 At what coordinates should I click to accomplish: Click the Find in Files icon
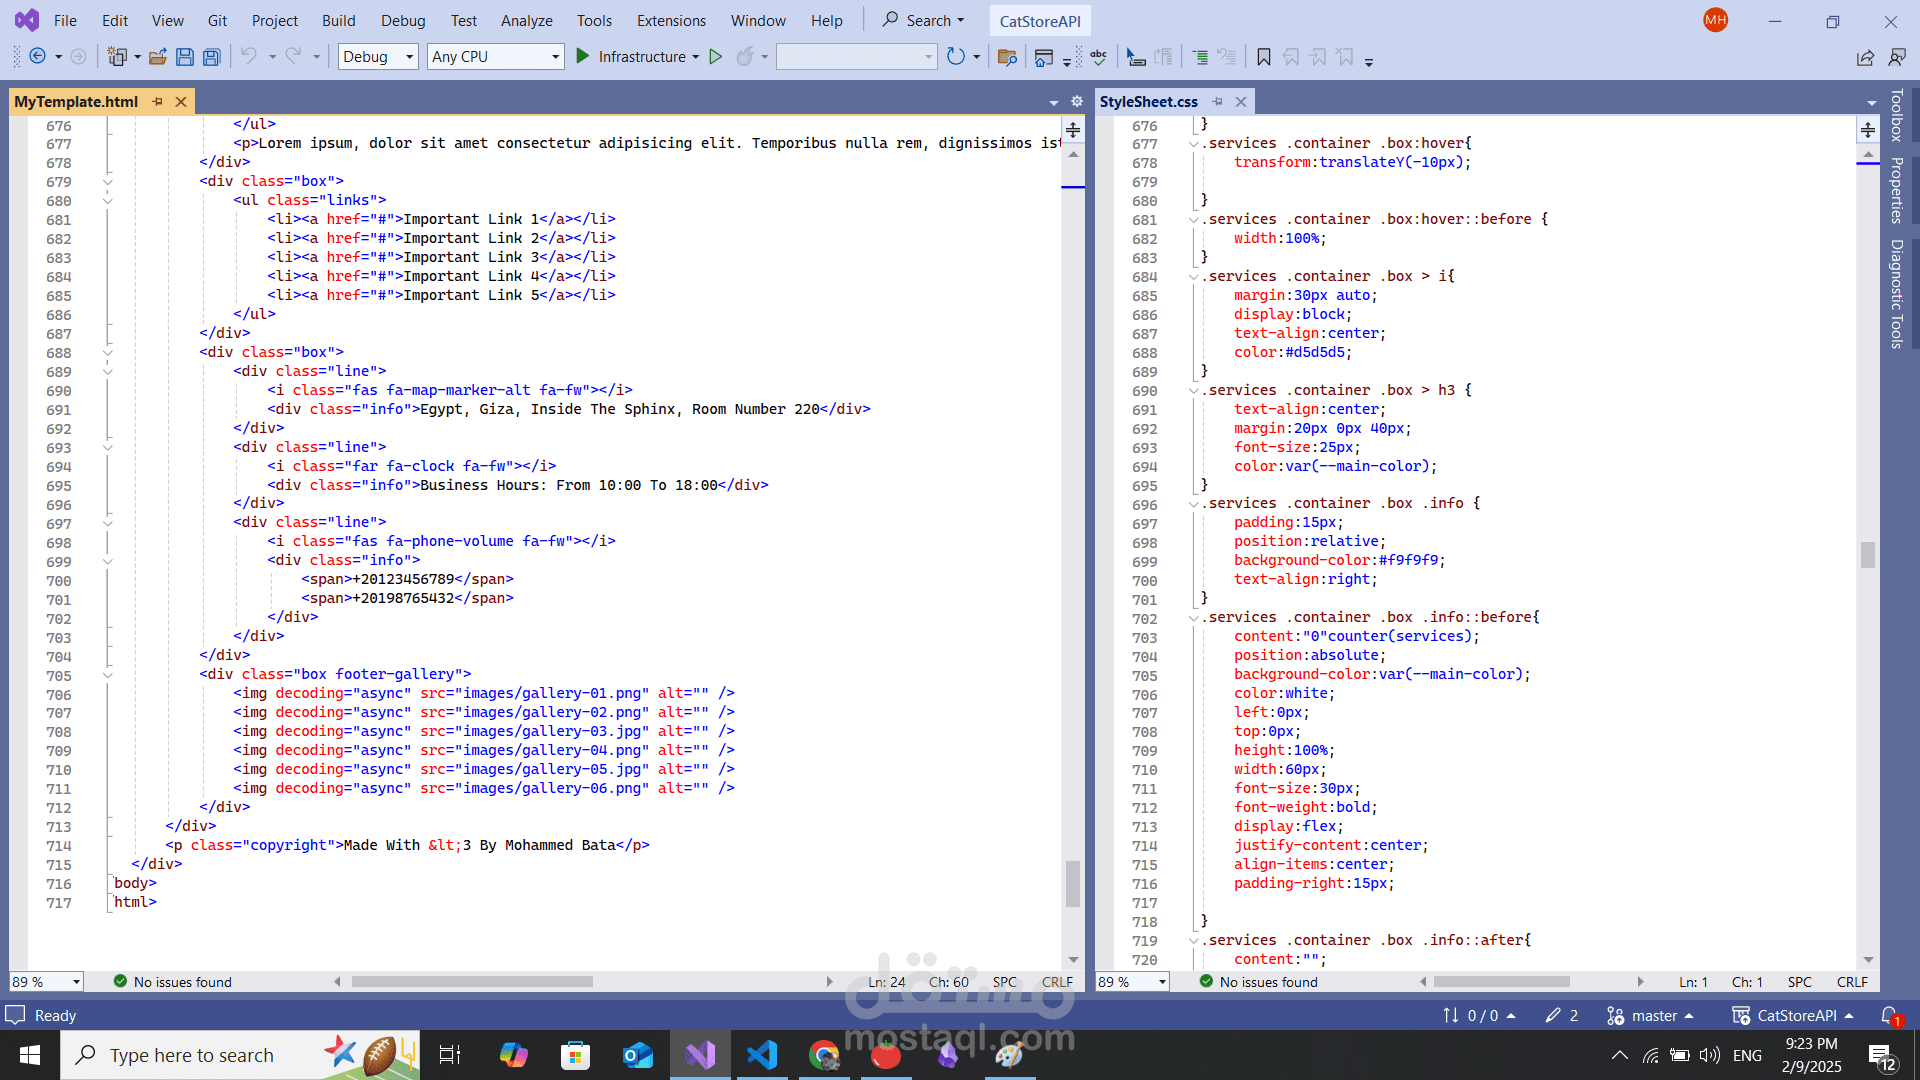[1007, 57]
